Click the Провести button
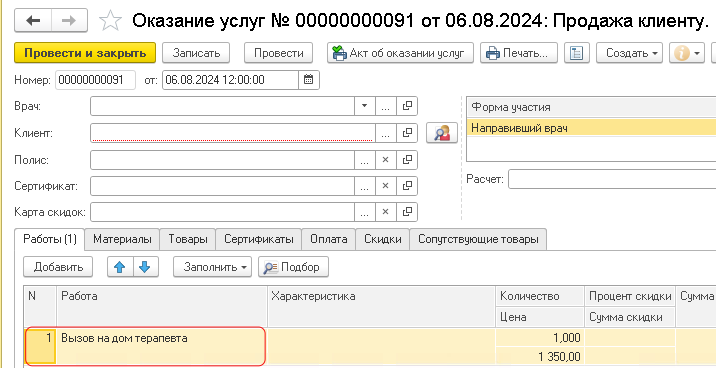Image resolution: width=716 pixels, height=368 pixels. point(279,53)
